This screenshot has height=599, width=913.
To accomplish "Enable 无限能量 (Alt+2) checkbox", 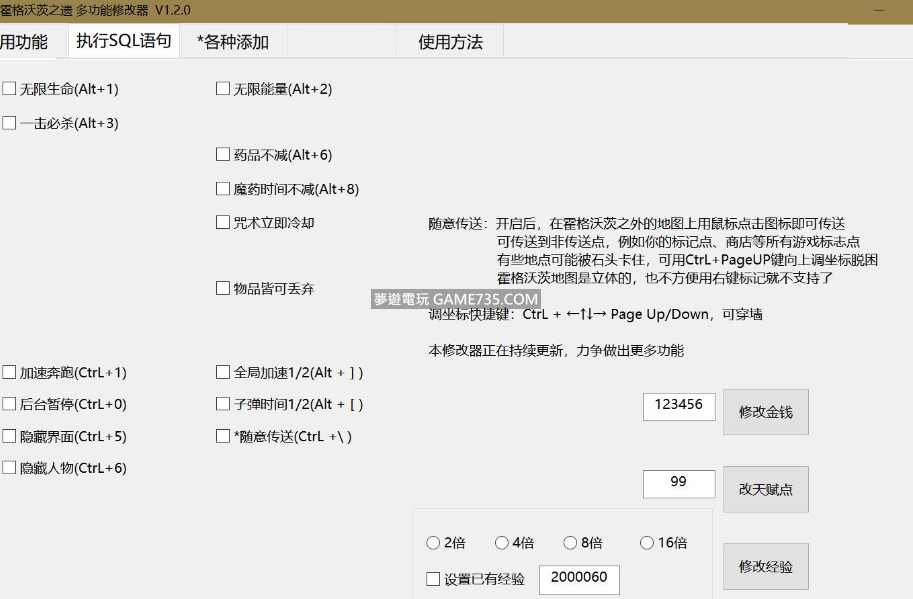I will pyautogui.click(x=223, y=89).
